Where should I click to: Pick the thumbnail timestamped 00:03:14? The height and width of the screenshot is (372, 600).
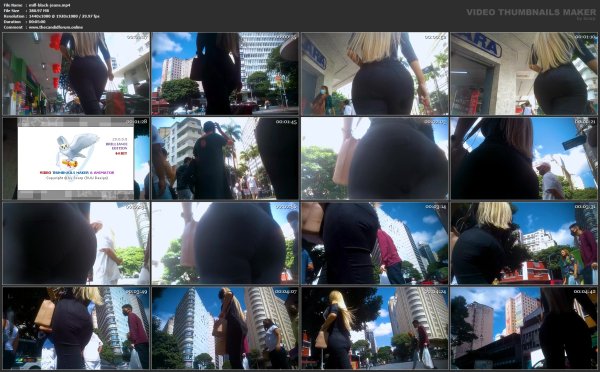point(375,243)
